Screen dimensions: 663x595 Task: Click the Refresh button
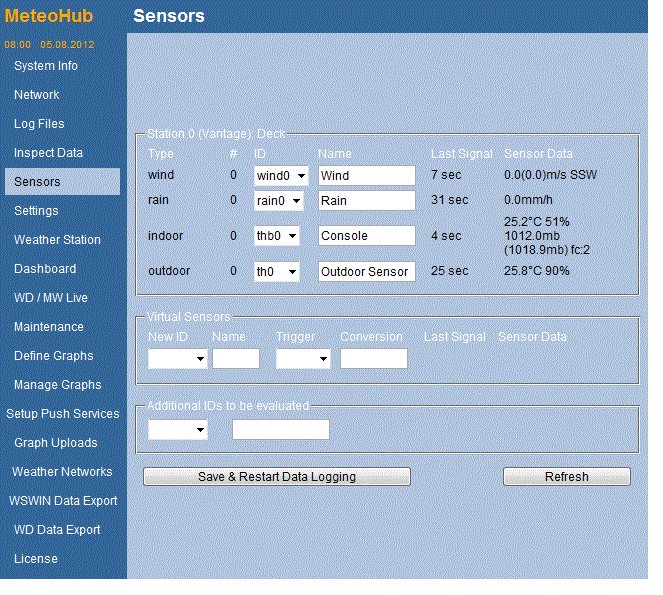coord(567,477)
